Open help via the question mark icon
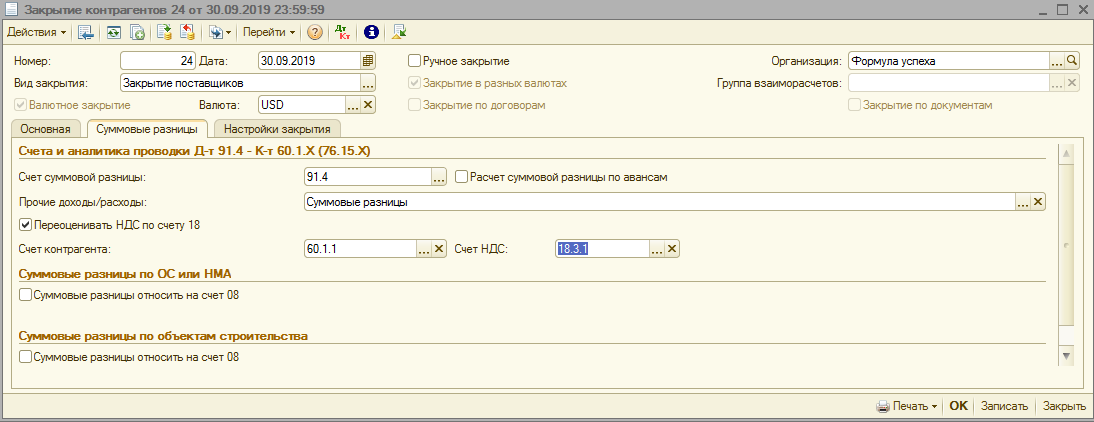 315,32
